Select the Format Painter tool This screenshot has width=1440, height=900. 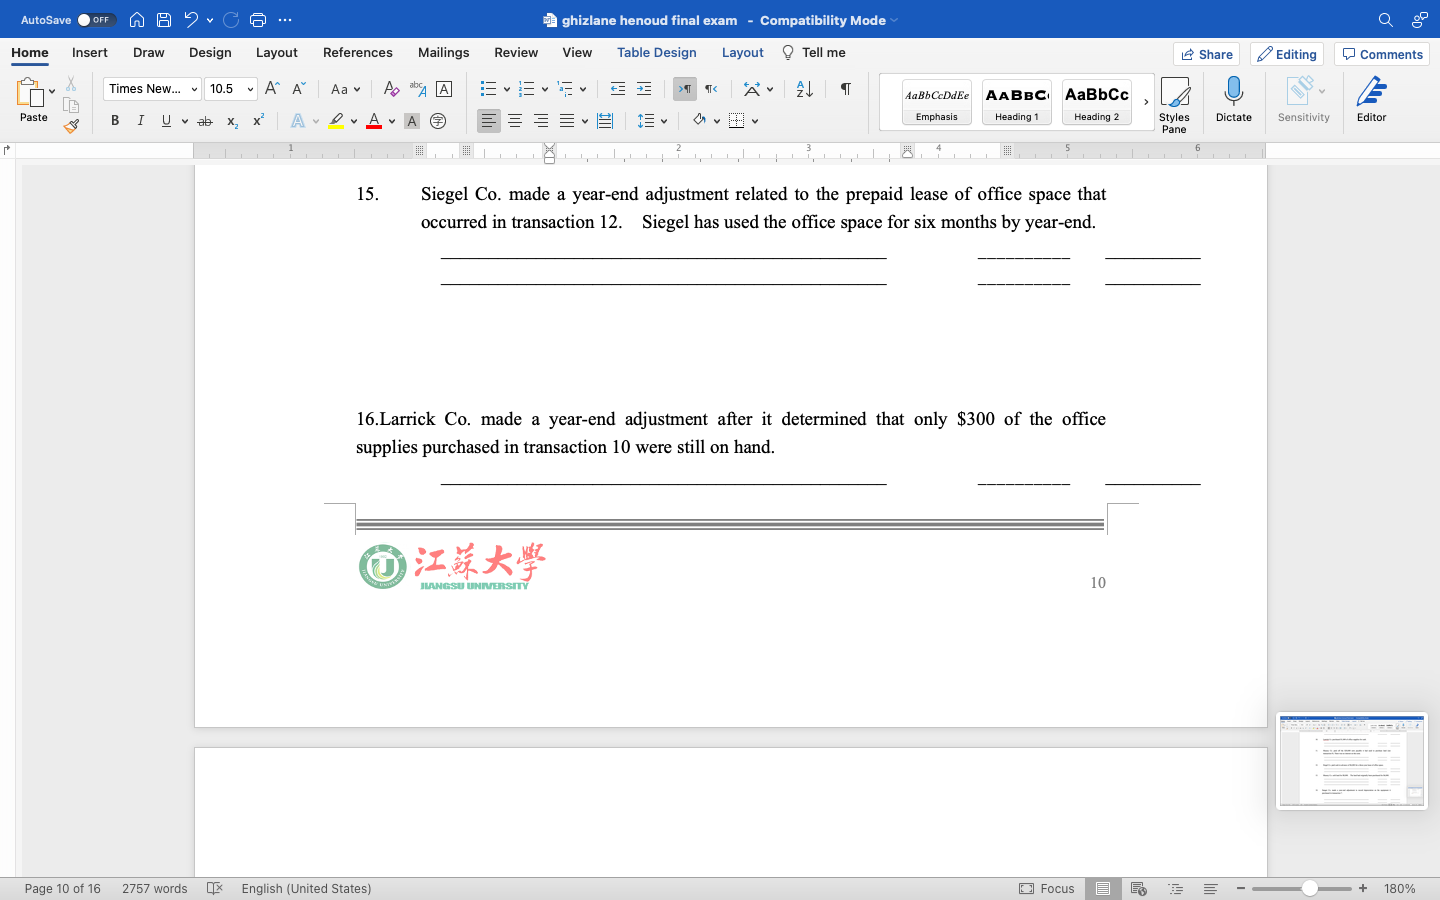click(x=71, y=127)
